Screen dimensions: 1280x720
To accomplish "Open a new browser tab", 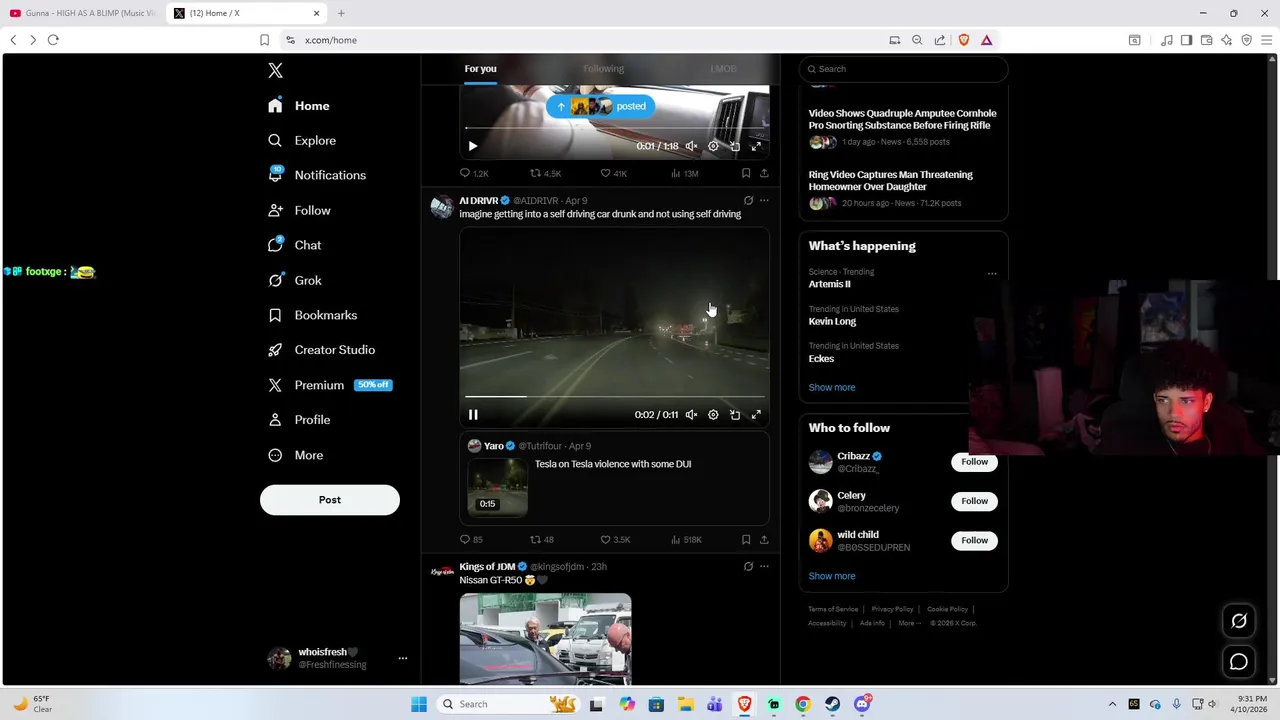I will (x=341, y=13).
